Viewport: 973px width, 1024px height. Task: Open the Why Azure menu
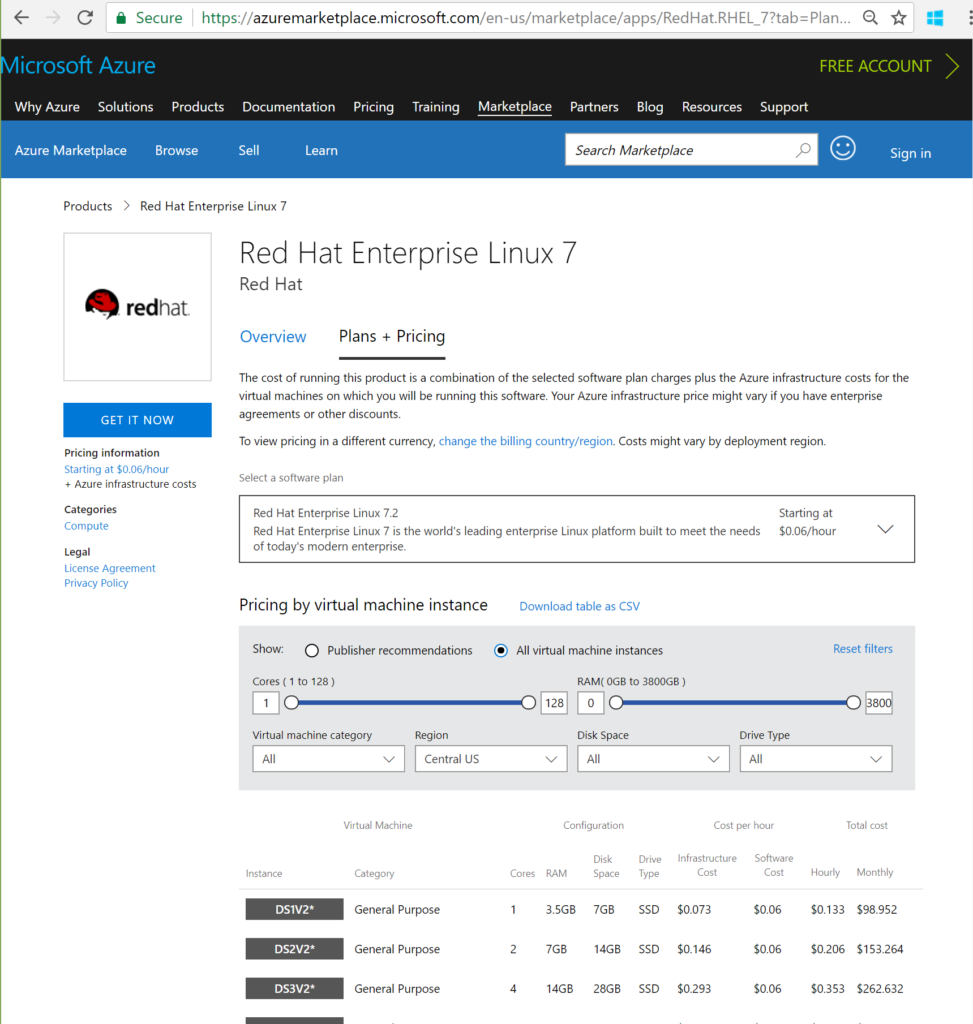(47, 107)
